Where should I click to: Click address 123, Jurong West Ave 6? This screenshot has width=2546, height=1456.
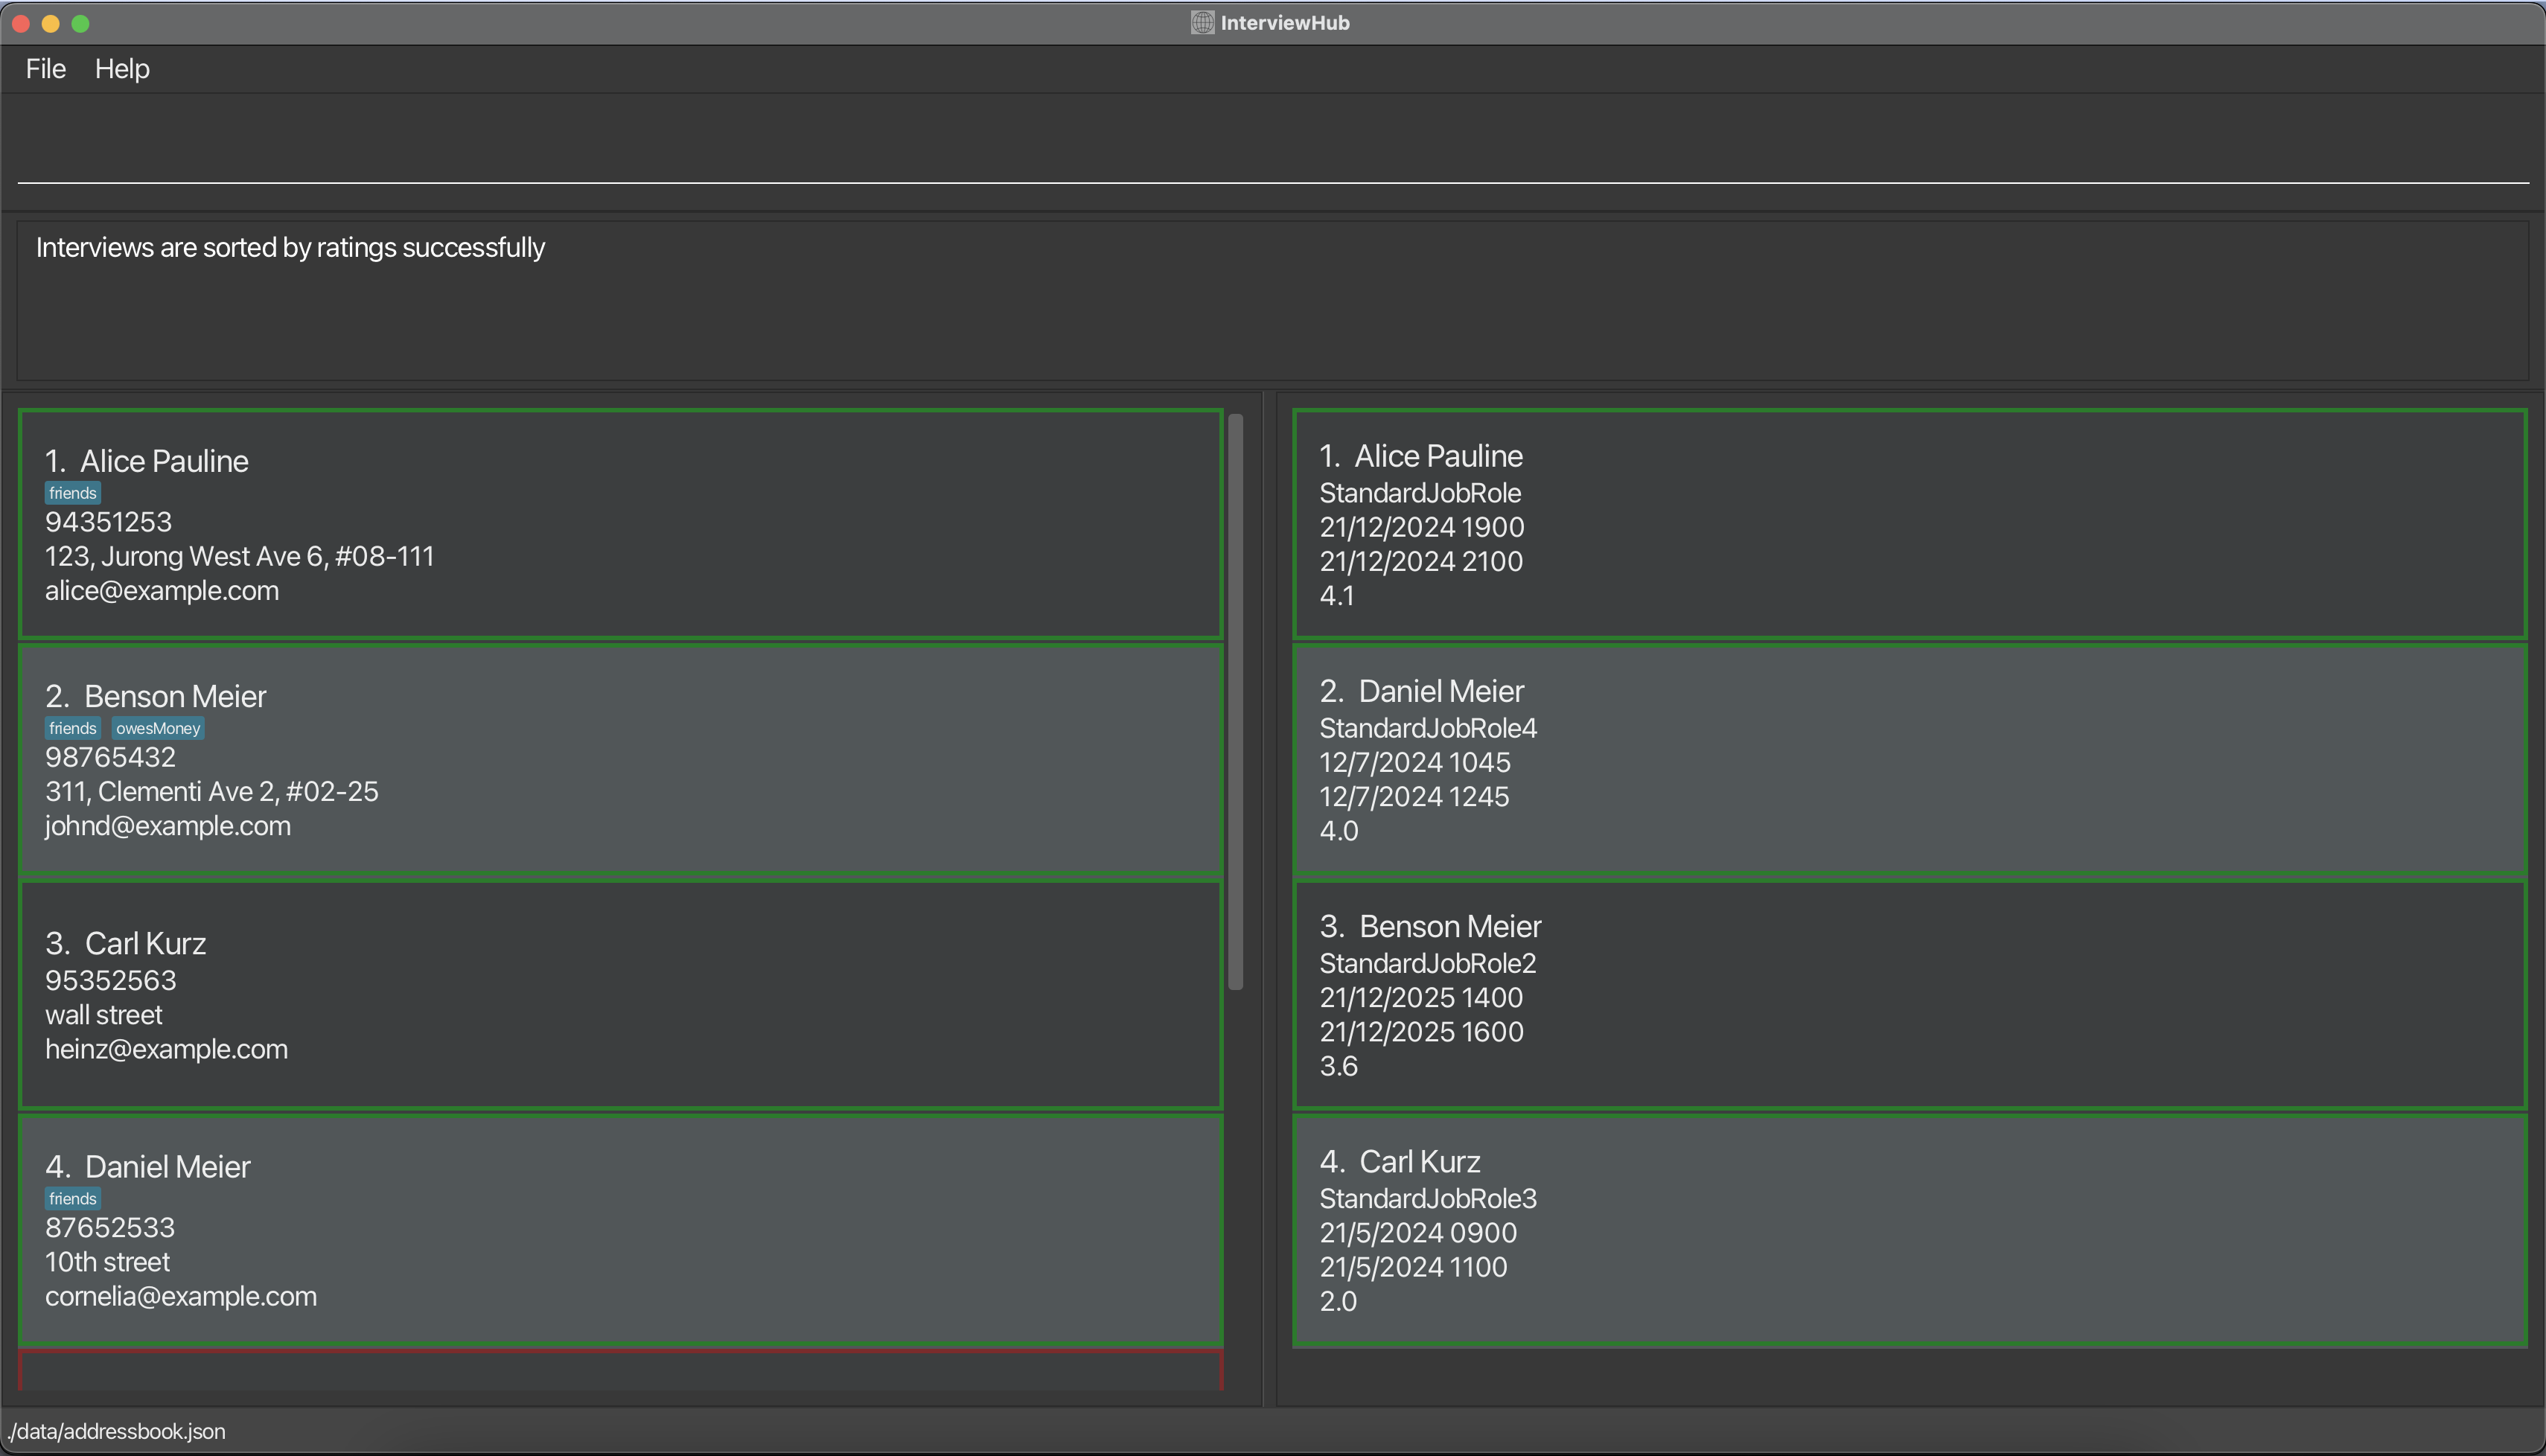240,556
